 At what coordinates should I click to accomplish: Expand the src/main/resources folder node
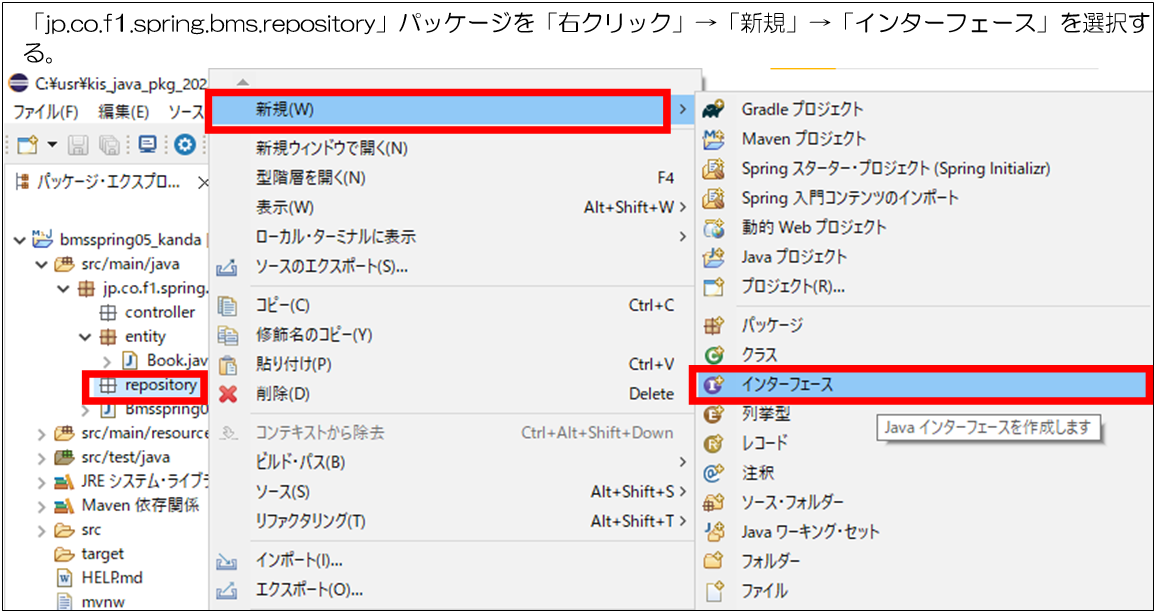pos(41,434)
